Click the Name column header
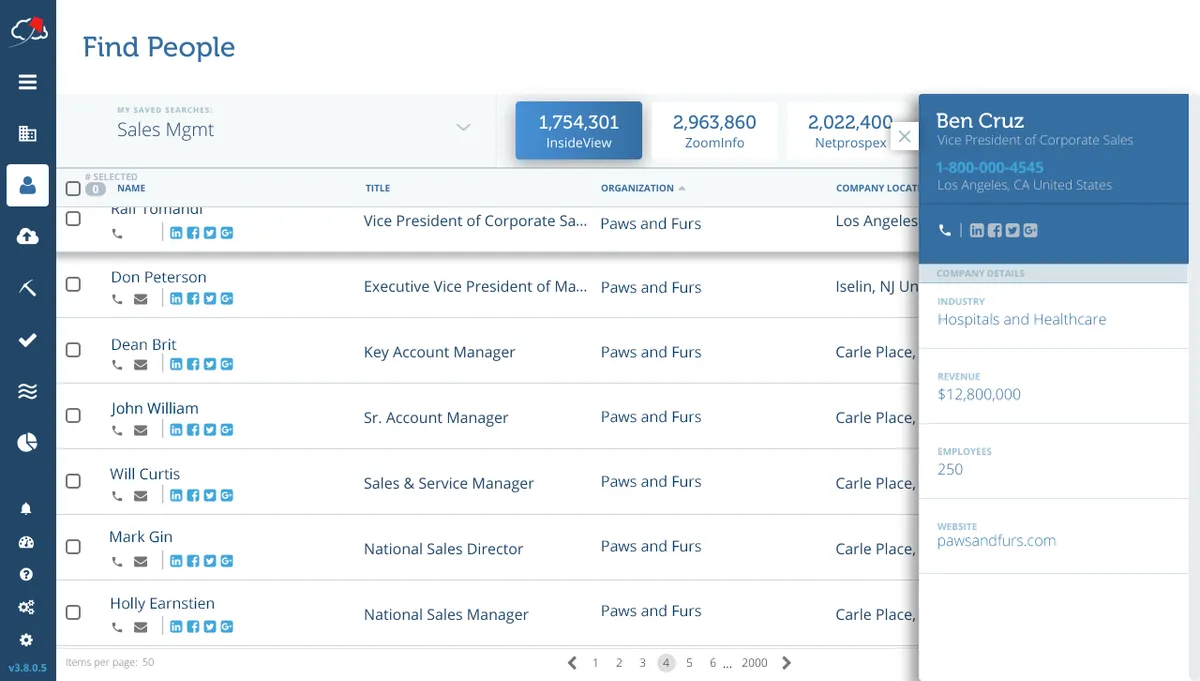1200x681 pixels. (x=131, y=188)
